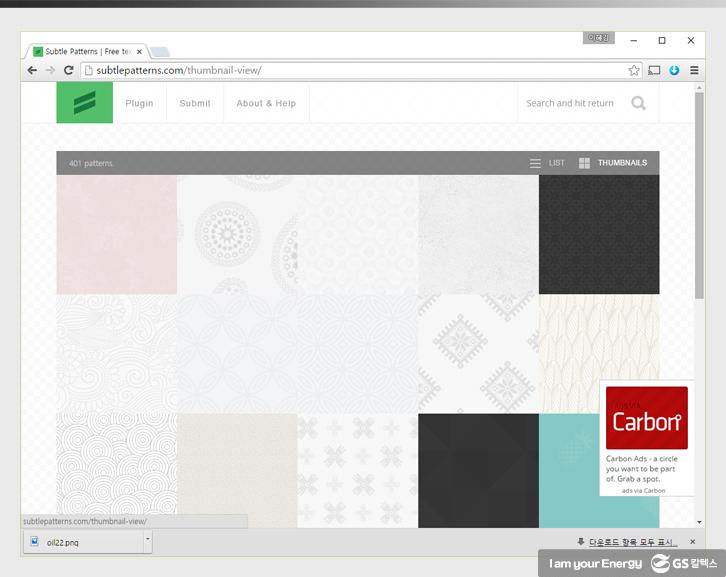This screenshot has height=577, width=726.
Task: Select the pink pattern thumbnail
Action: pos(116,235)
